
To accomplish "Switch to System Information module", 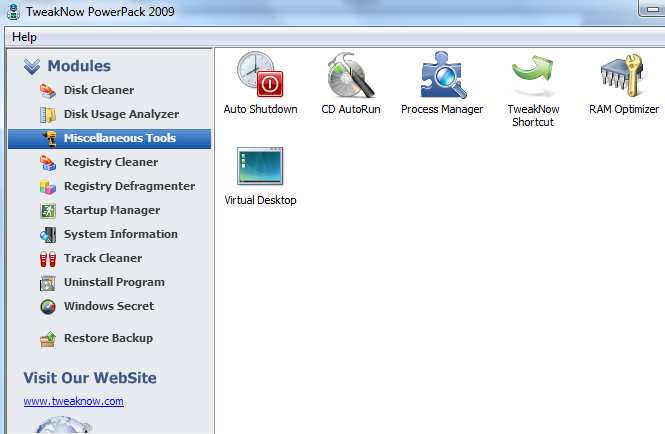I will (x=120, y=234).
